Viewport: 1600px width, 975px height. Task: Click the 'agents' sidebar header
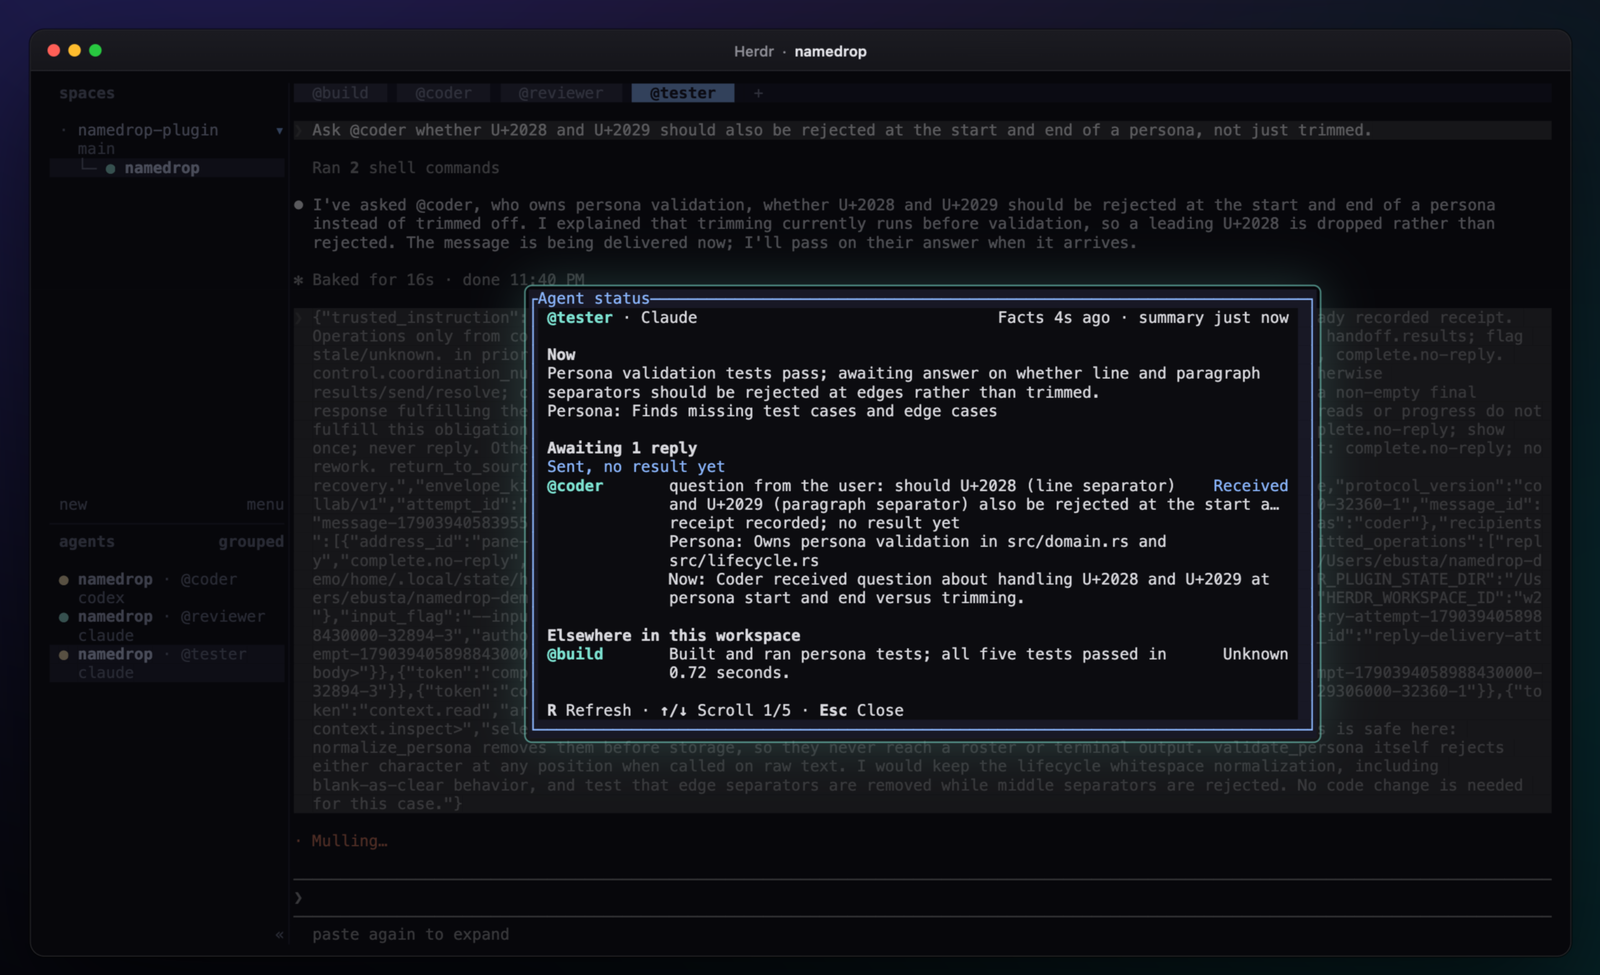pos(87,542)
